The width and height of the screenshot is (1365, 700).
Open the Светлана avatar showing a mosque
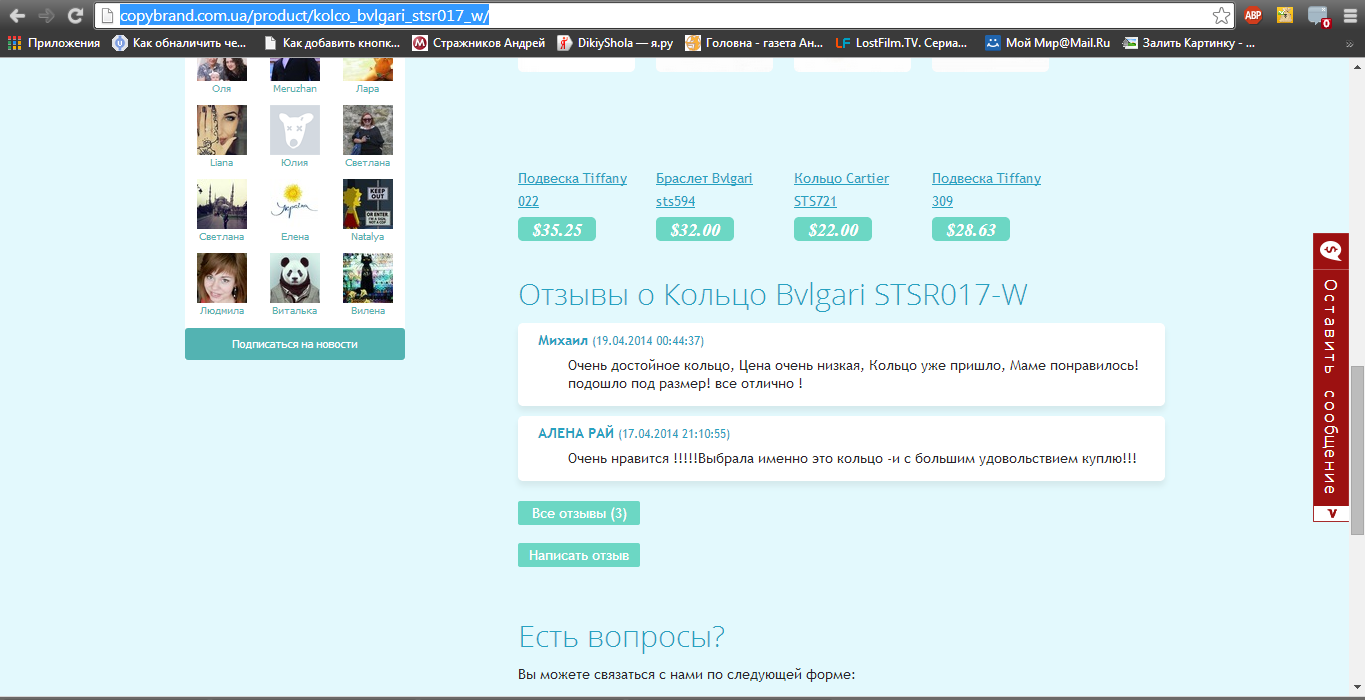tap(222, 204)
